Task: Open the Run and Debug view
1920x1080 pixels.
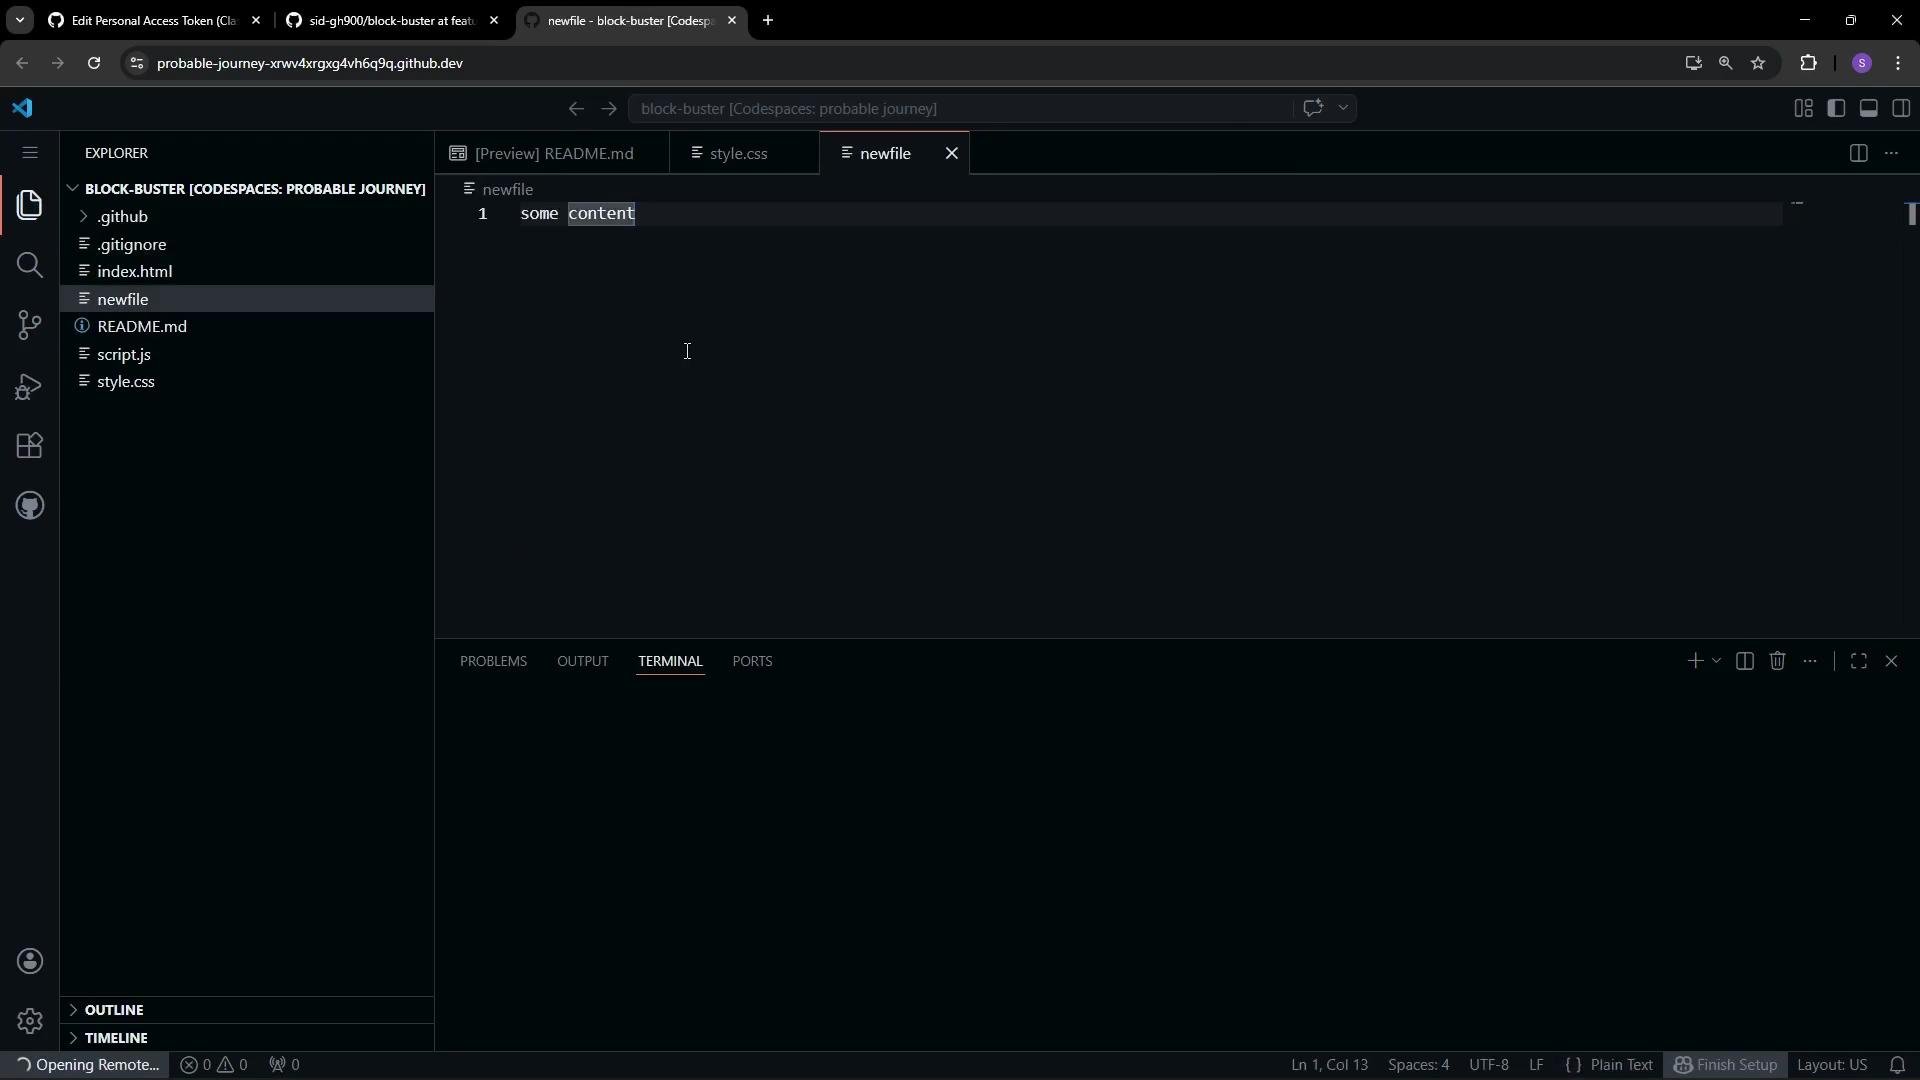Action: pos(30,386)
